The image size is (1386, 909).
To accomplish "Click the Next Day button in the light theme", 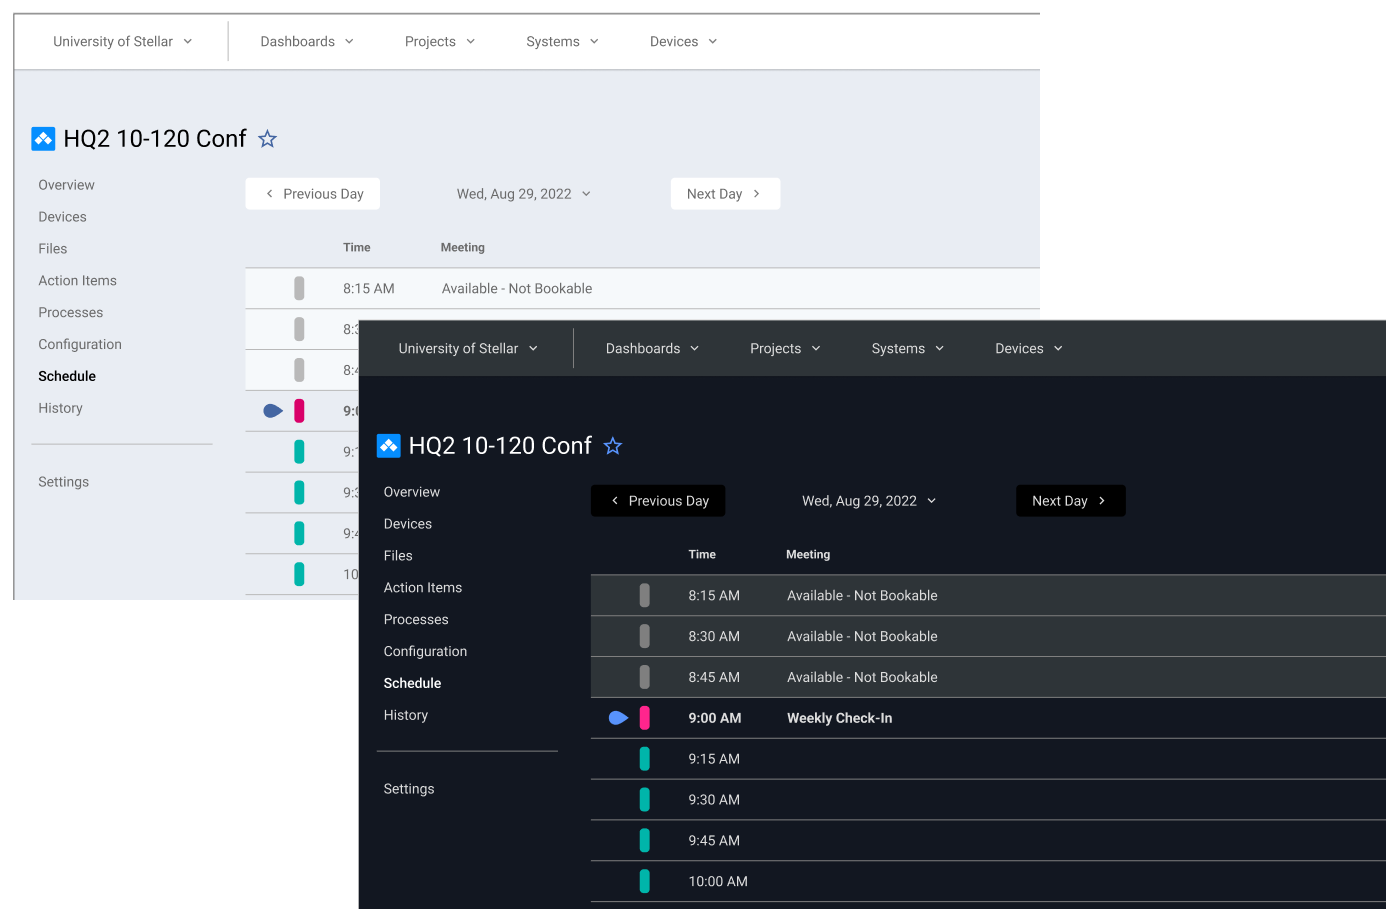I will coord(725,194).
